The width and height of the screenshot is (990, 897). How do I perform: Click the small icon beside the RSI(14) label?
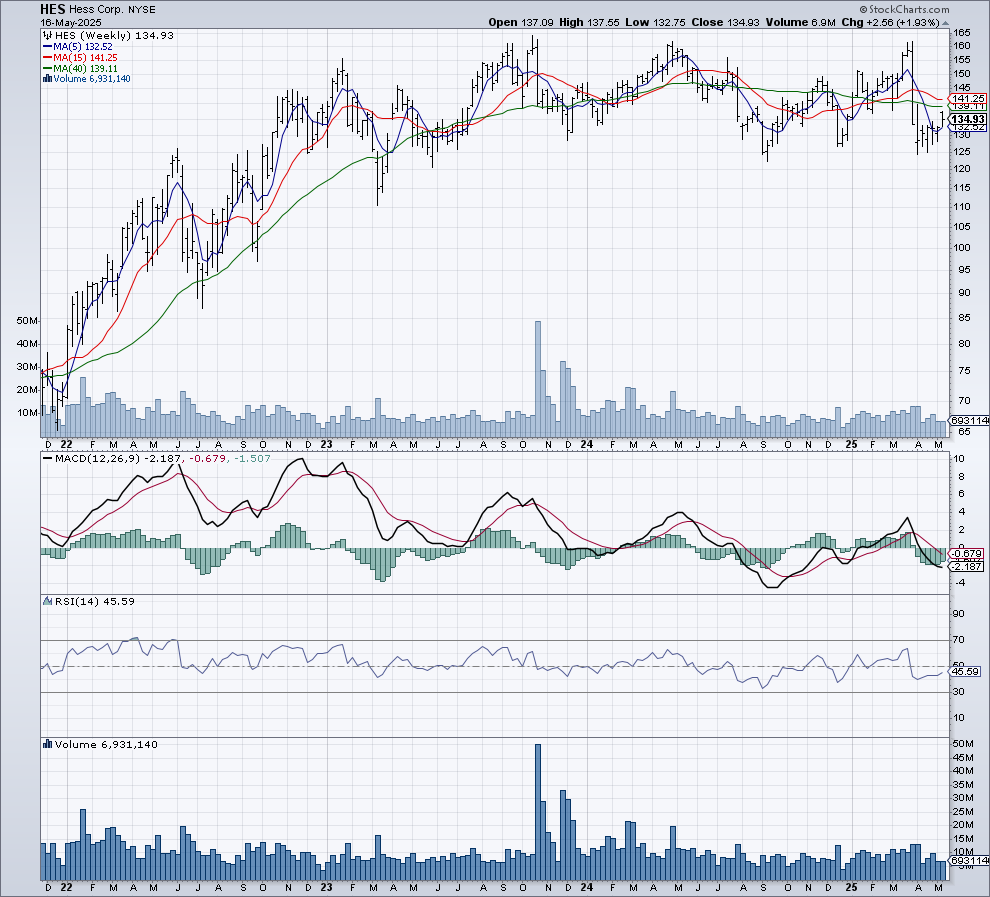[47, 601]
